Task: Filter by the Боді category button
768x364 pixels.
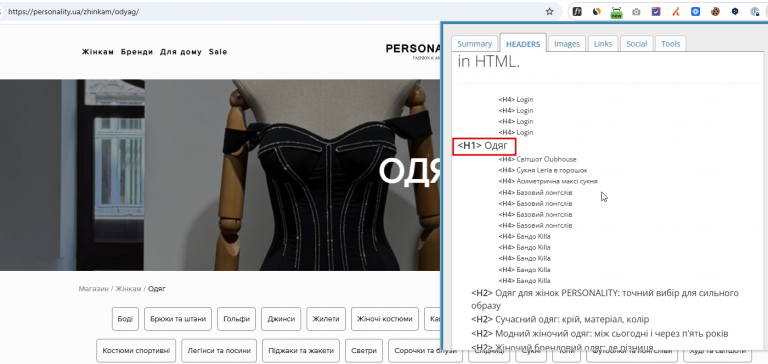Action: [125, 319]
